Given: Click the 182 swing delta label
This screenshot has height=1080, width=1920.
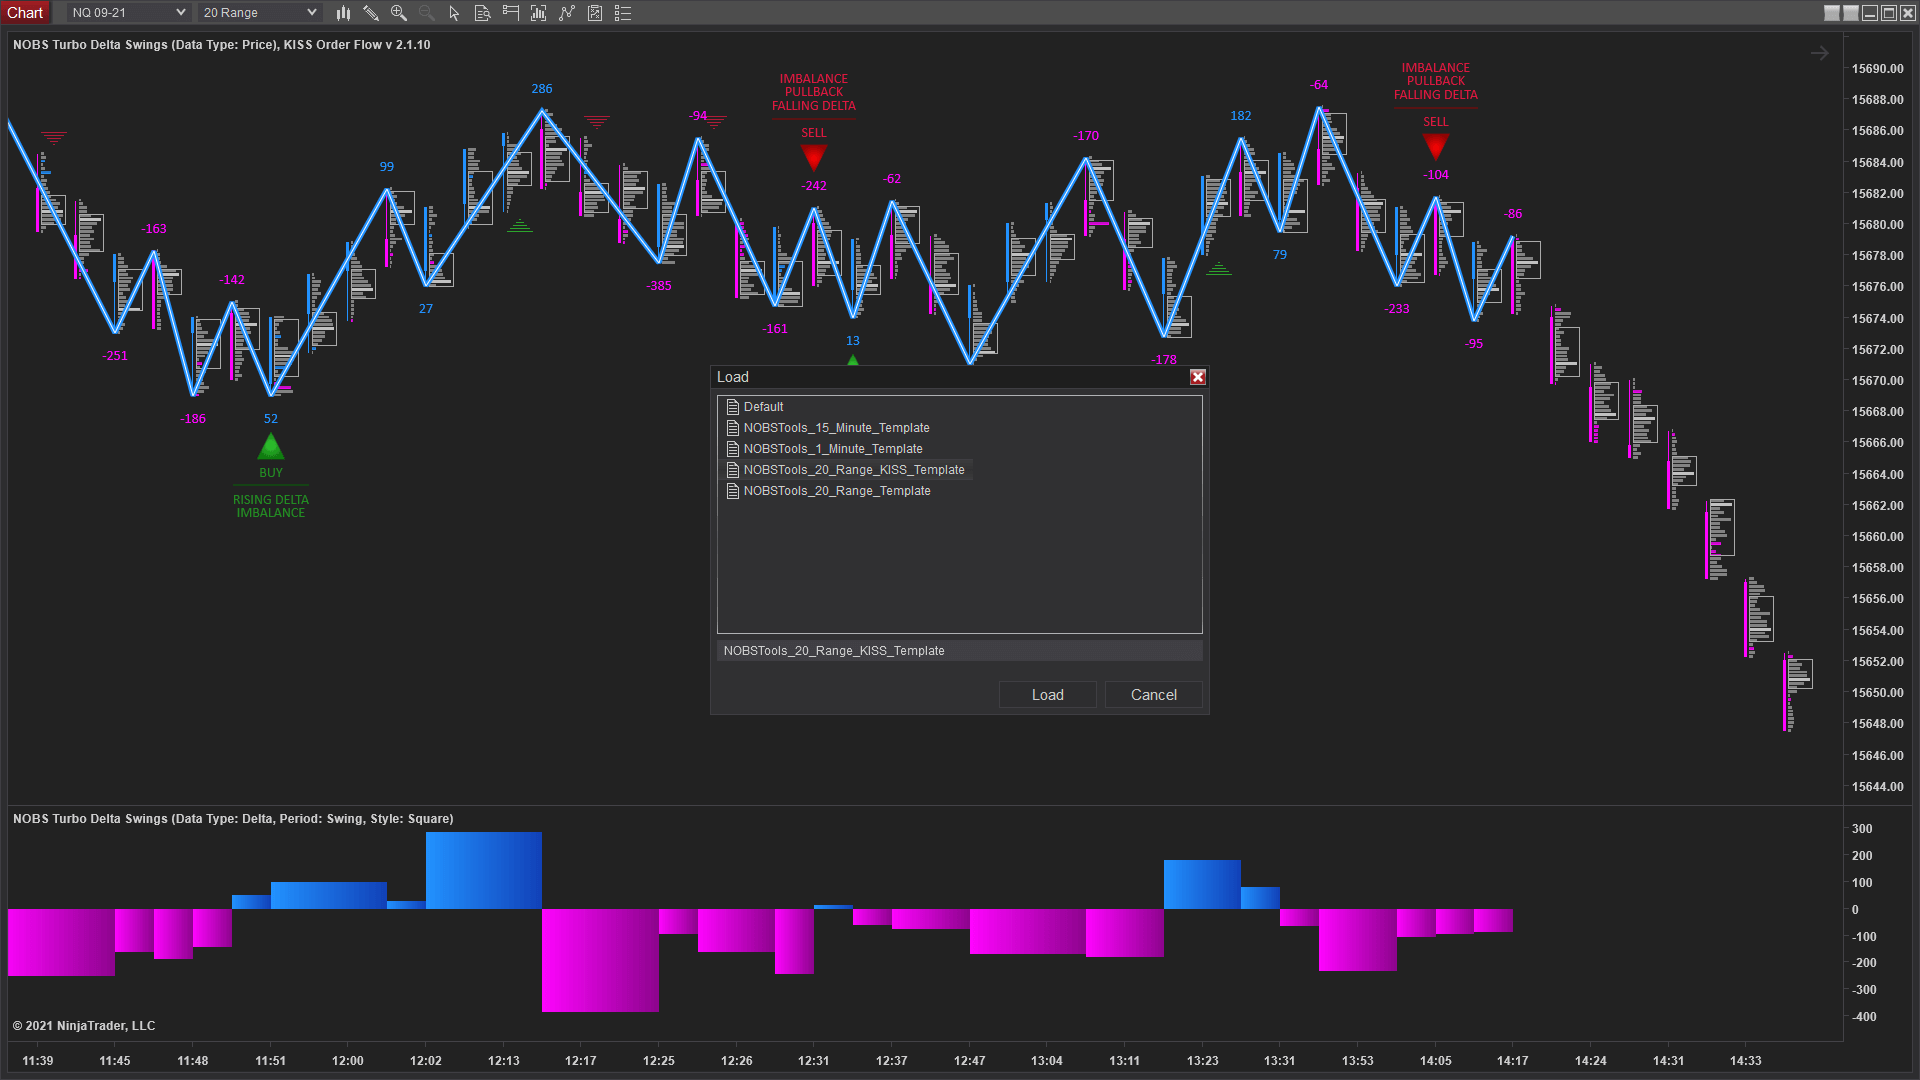Looking at the screenshot, I should 1241,116.
